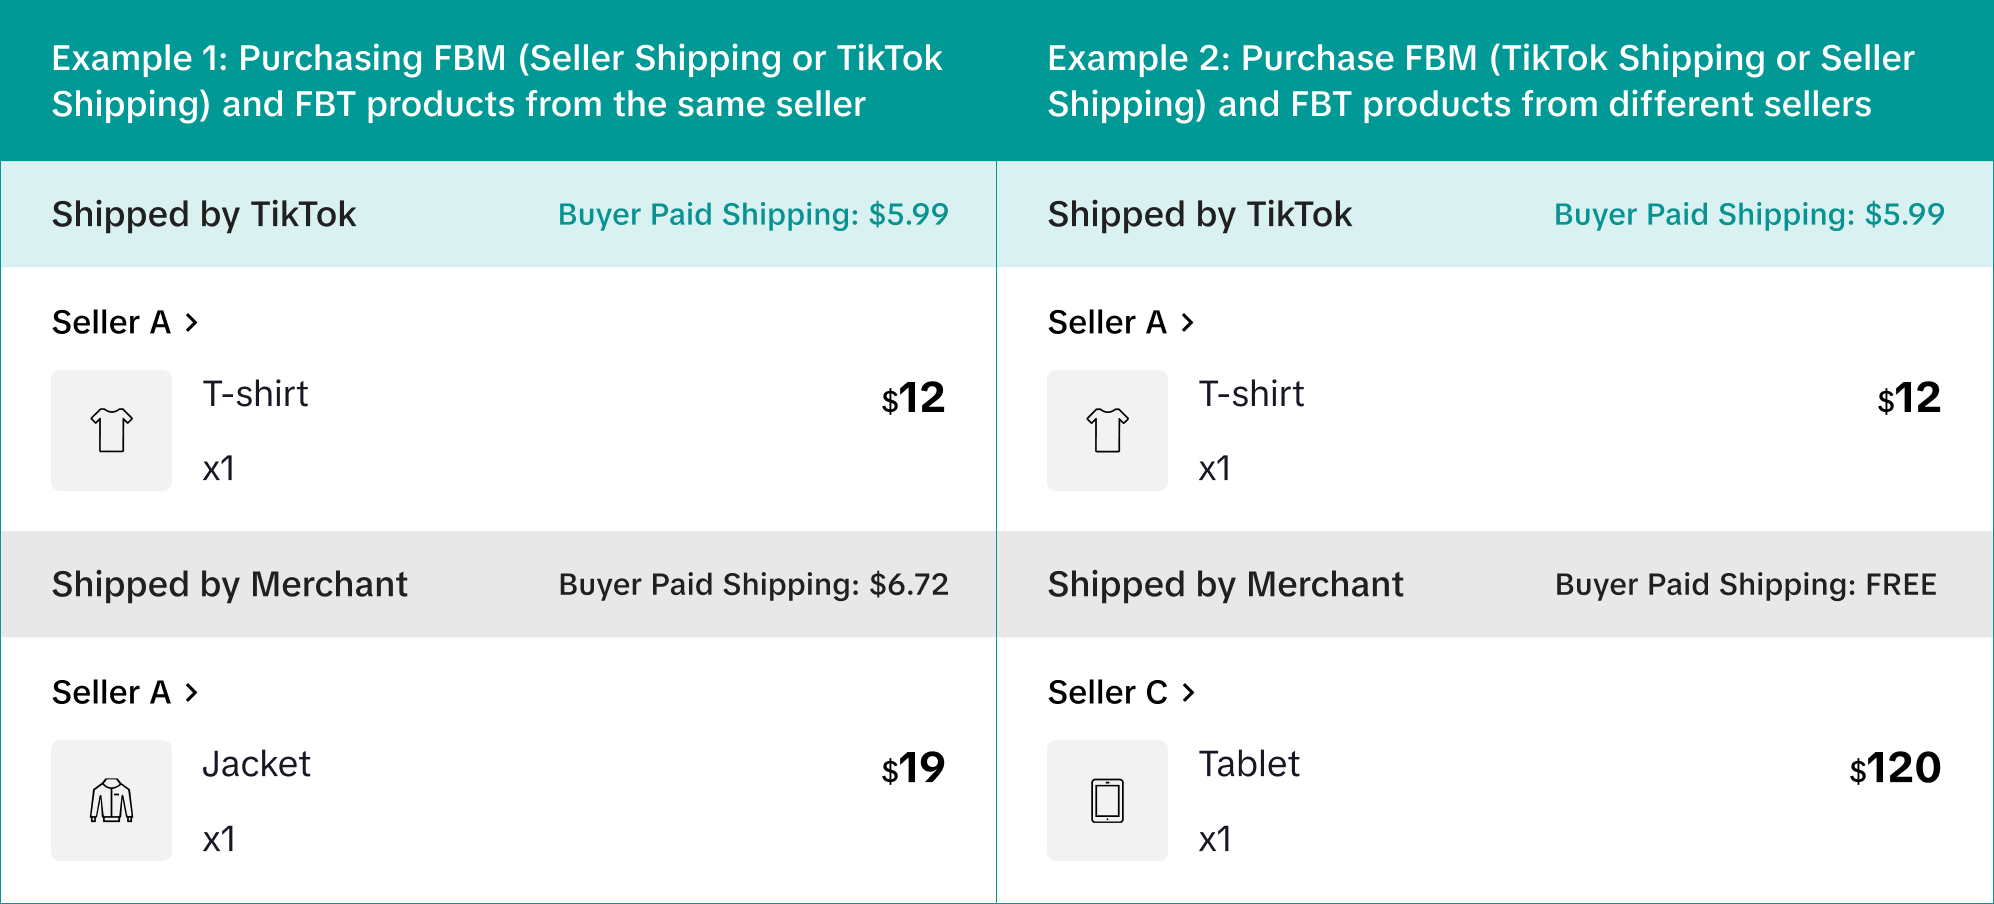Click the Jacket product icon
1994x904 pixels.
tap(111, 800)
